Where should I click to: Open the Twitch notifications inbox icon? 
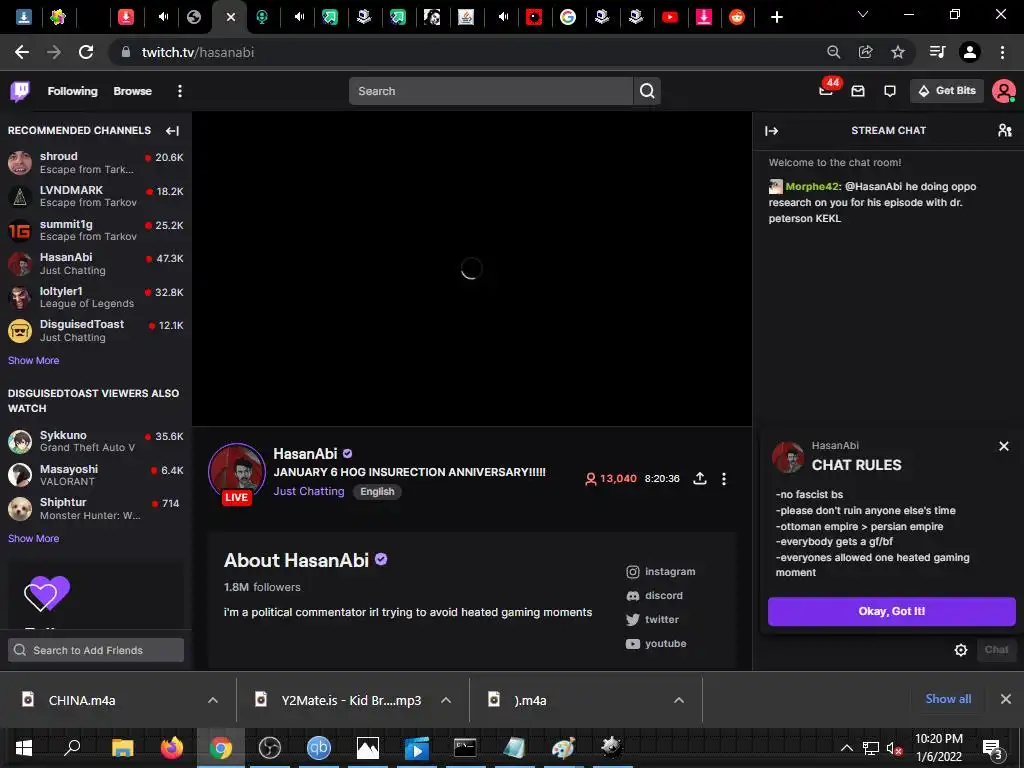[858, 91]
